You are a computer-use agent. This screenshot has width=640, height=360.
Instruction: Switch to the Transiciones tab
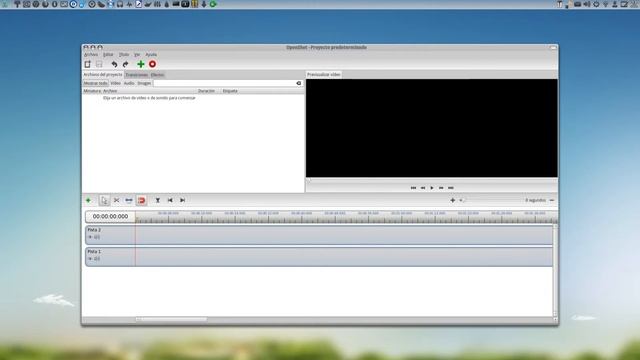pyautogui.click(x=136, y=75)
